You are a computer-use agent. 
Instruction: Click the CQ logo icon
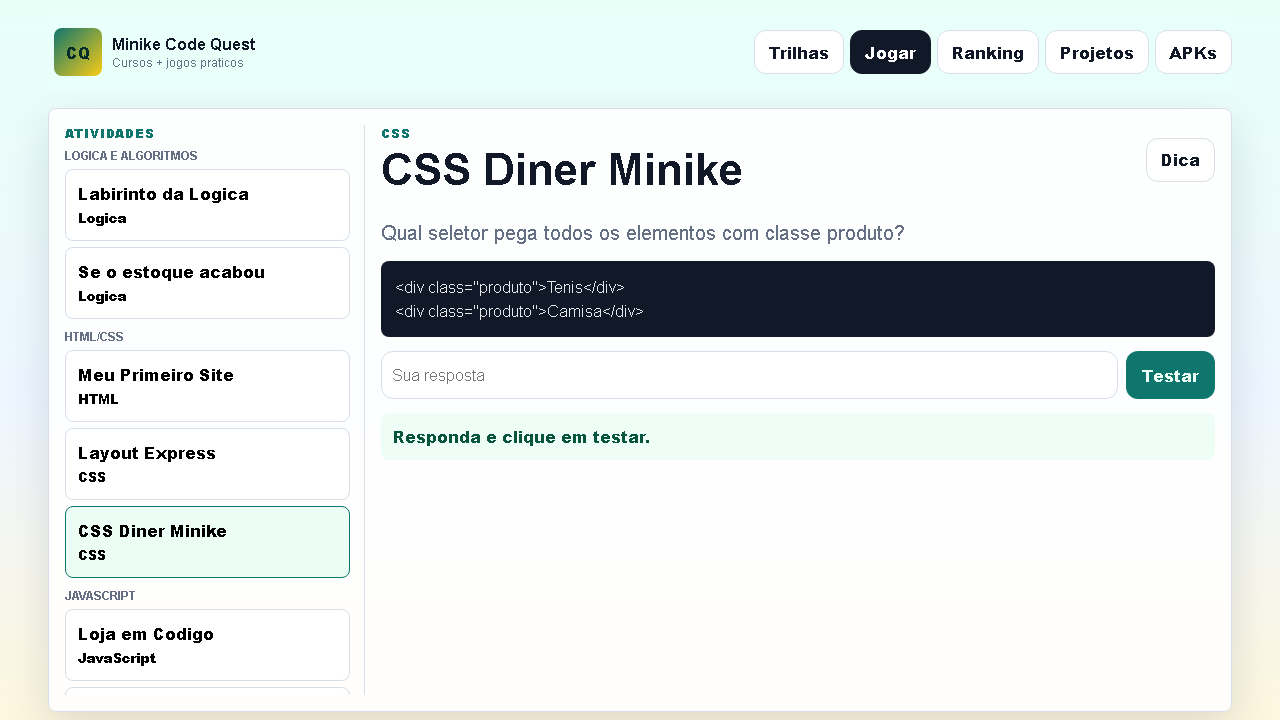click(78, 52)
